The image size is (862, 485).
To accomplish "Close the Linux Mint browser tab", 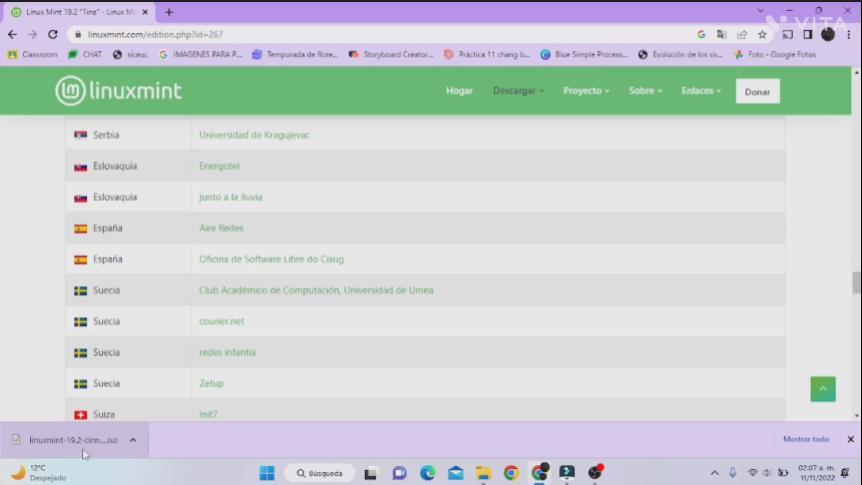I will coord(145,12).
